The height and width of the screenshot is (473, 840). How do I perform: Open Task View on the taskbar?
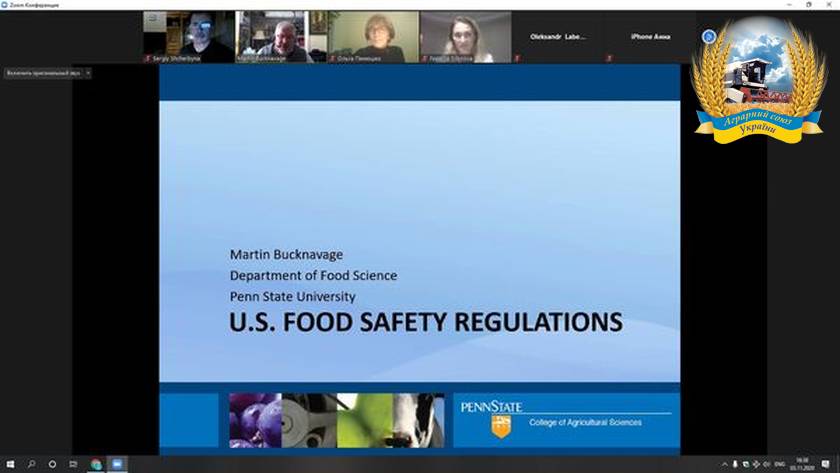coord(73,464)
